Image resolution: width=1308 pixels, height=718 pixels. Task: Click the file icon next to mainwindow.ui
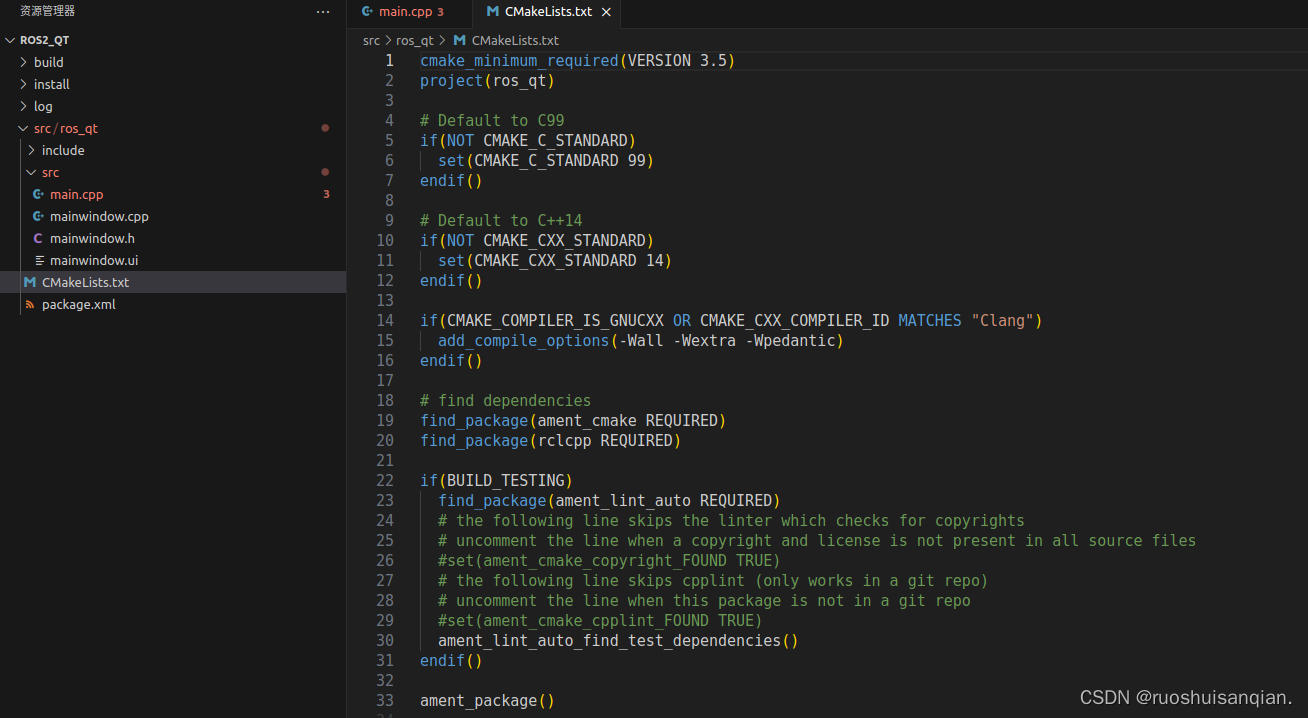point(39,260)
